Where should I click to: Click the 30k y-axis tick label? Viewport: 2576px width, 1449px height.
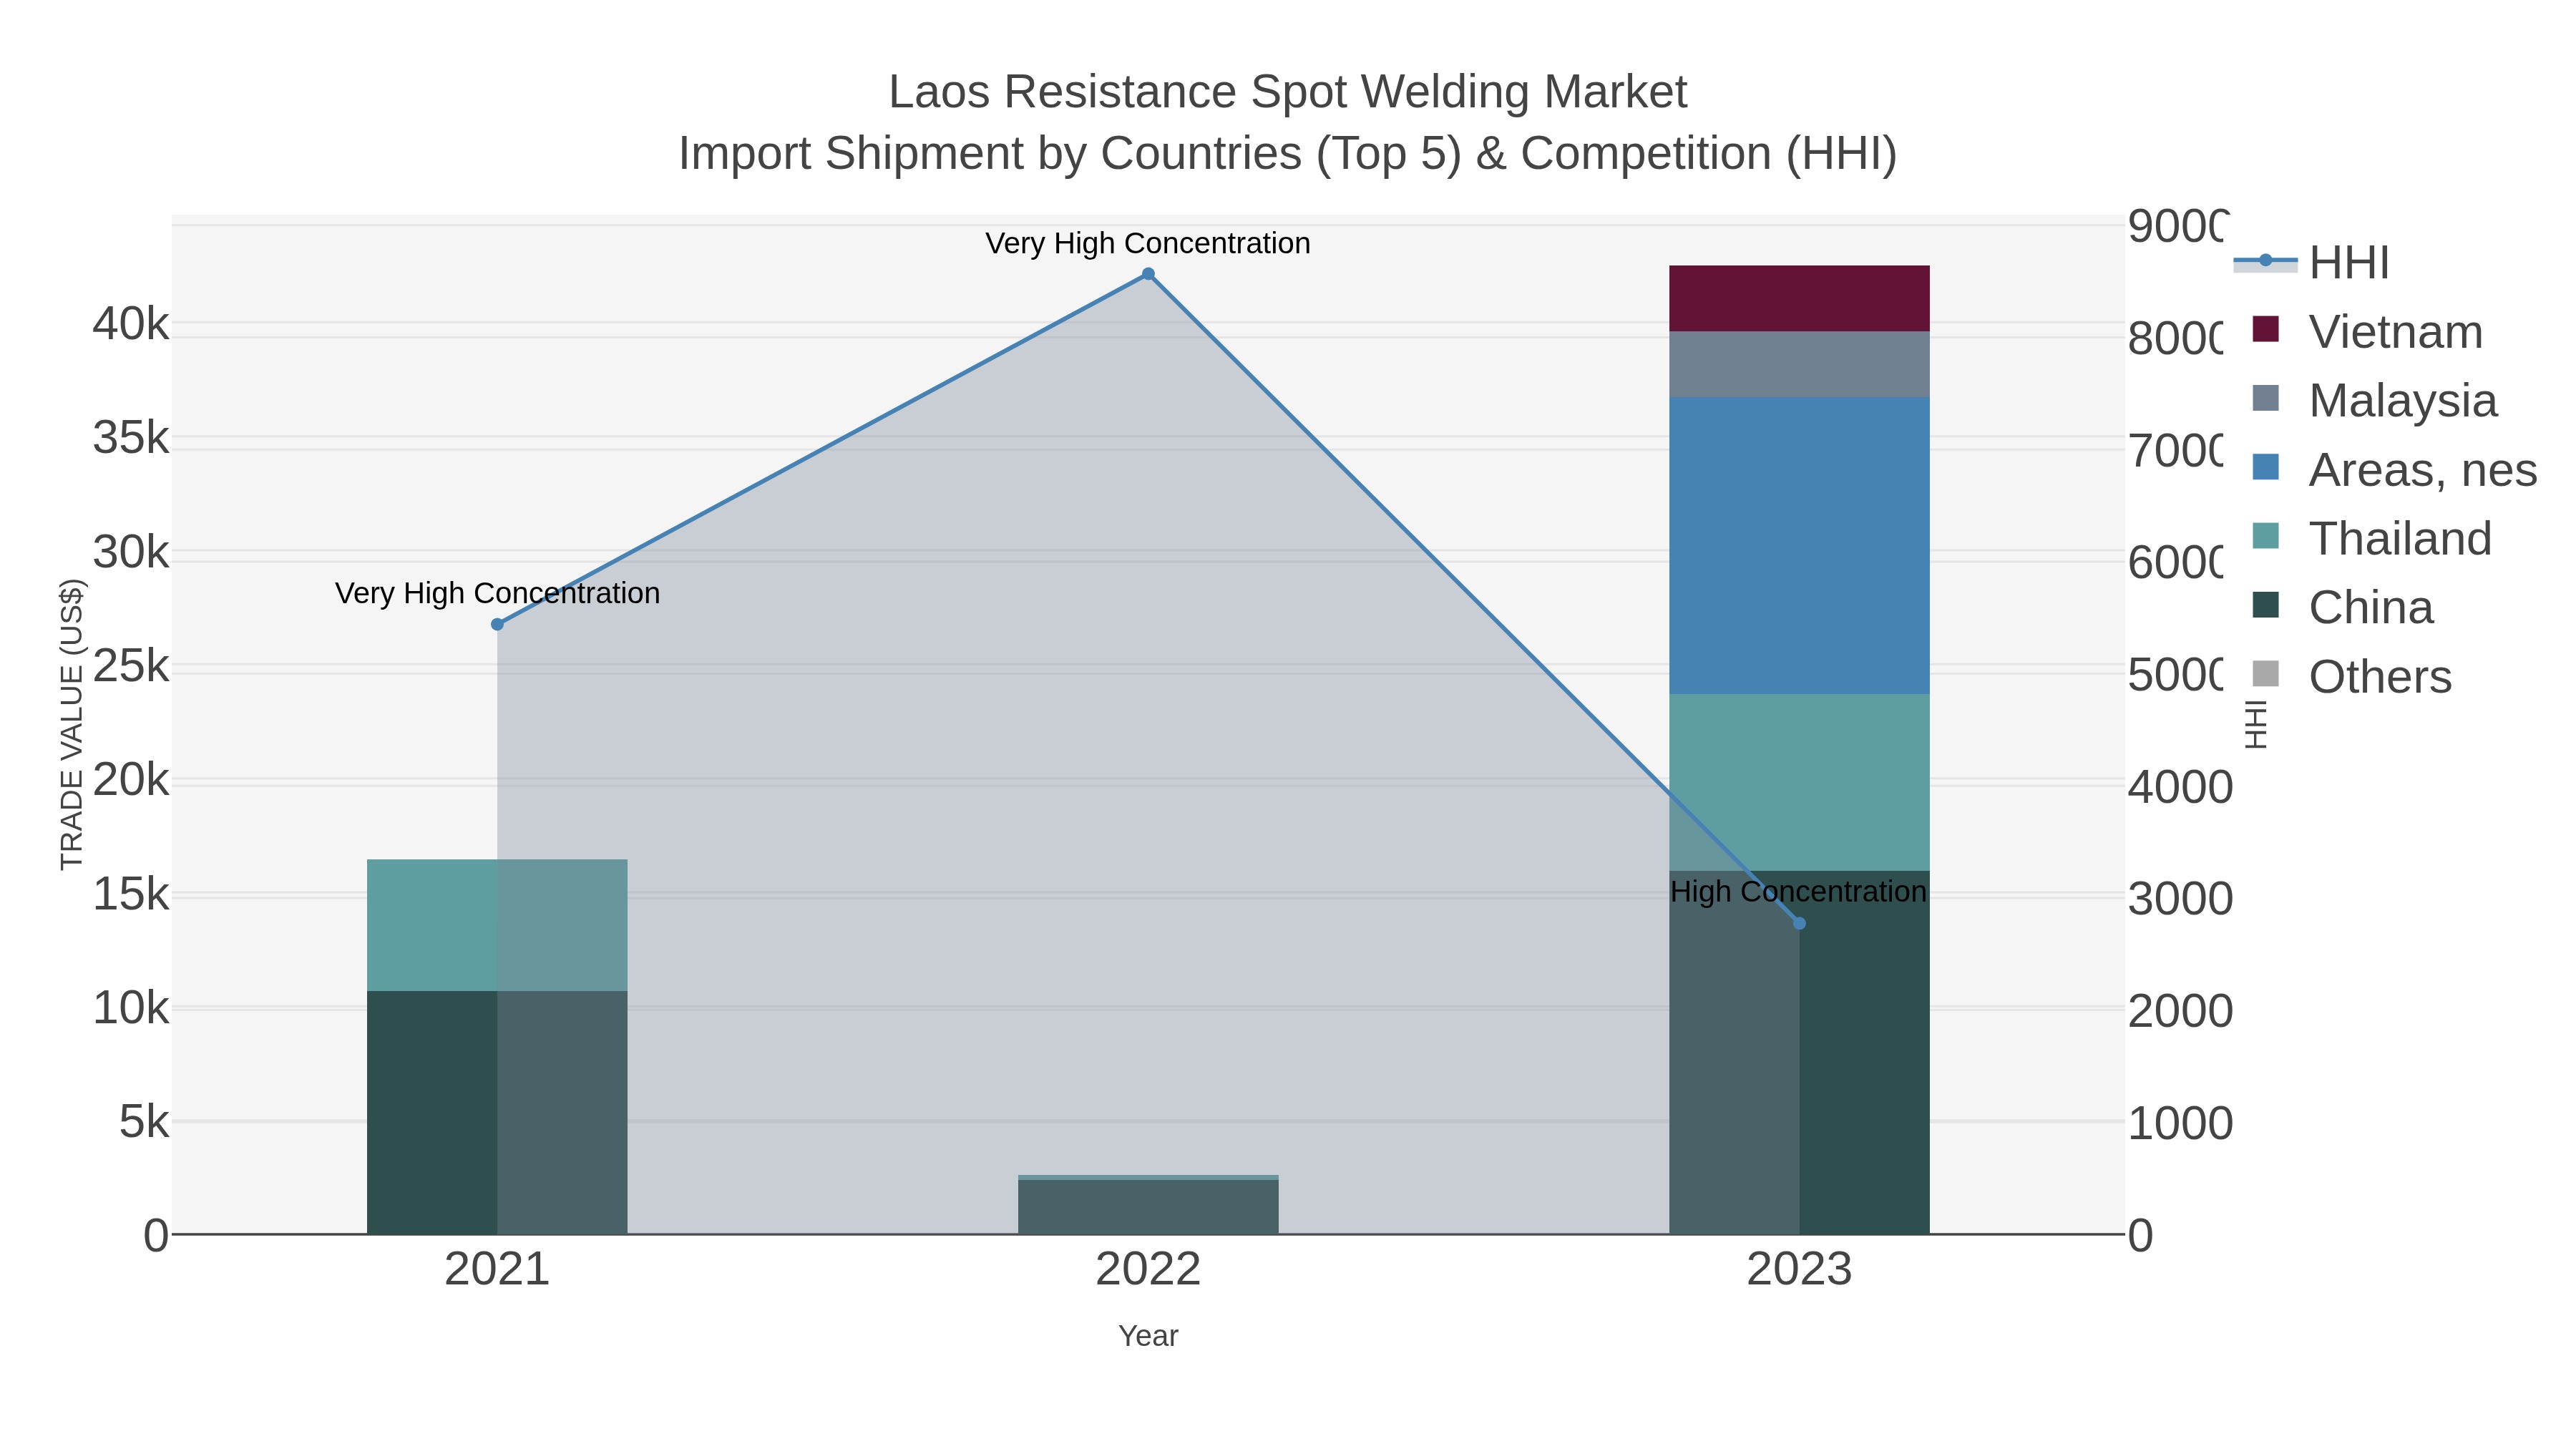pos(131,551)
